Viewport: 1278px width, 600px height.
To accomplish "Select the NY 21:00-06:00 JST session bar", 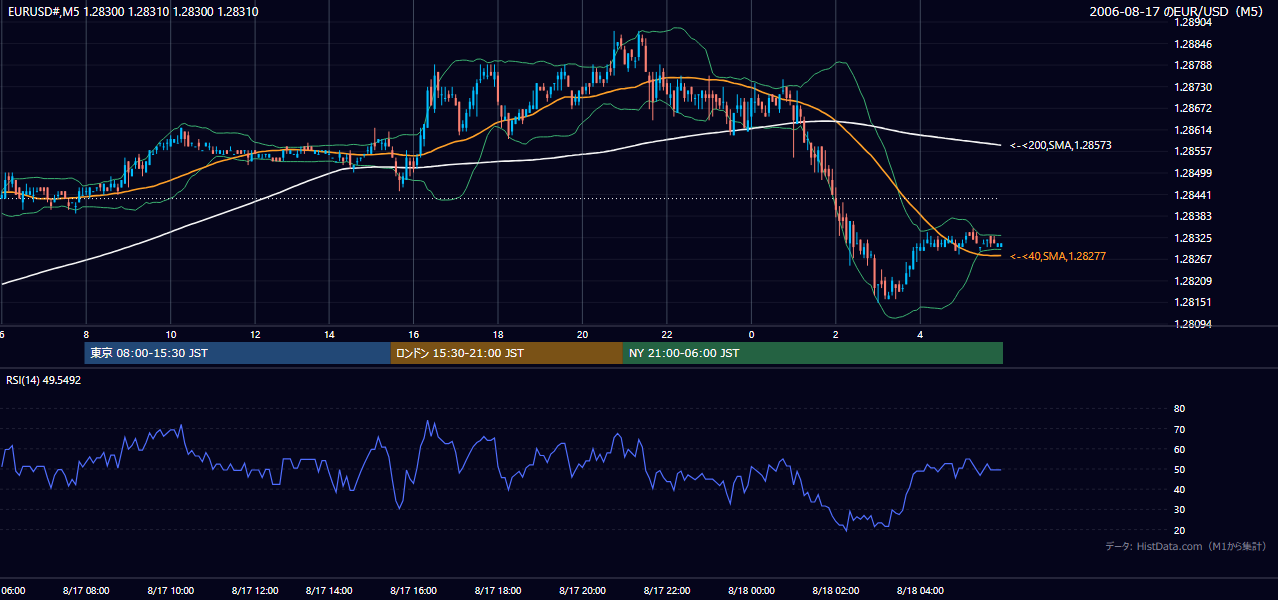I will pyautogui.click(x=813, y=353).
